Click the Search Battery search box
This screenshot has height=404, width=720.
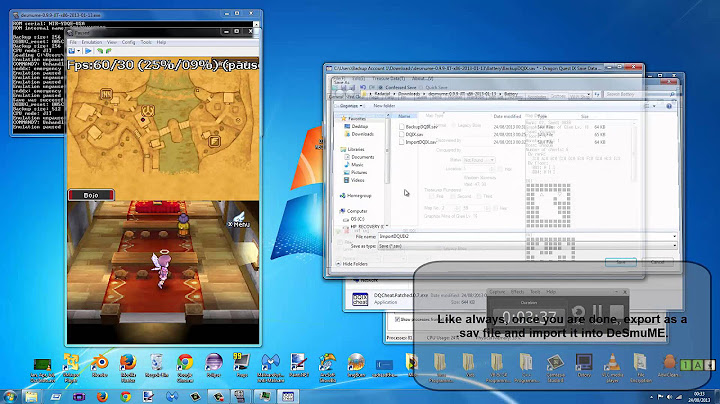pyautogui.click(x=638, y=94)
